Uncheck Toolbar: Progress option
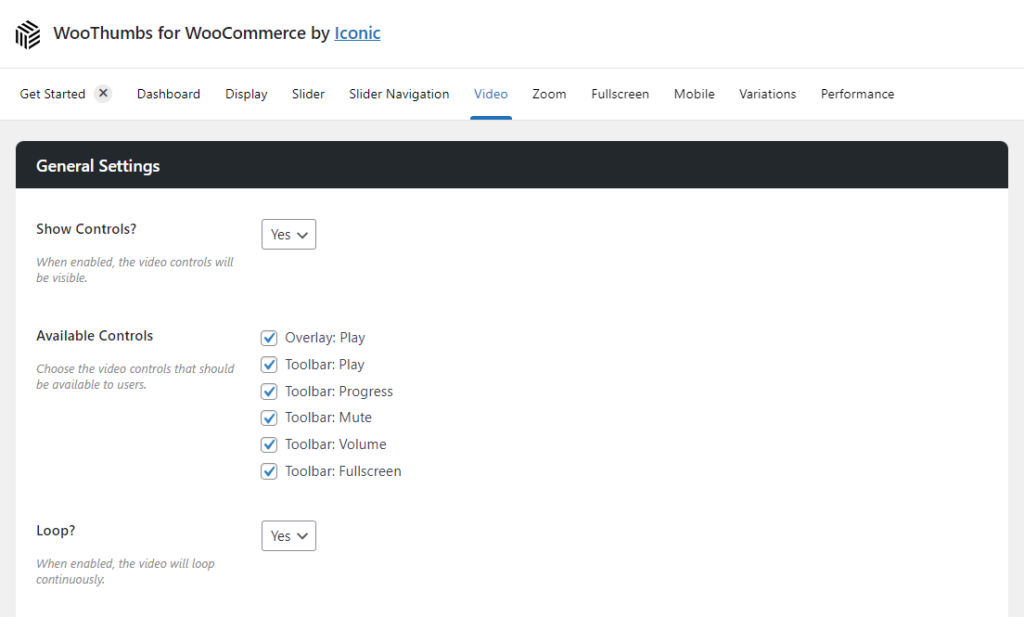Screen dimensions: 1024x617 pos(269,391)
